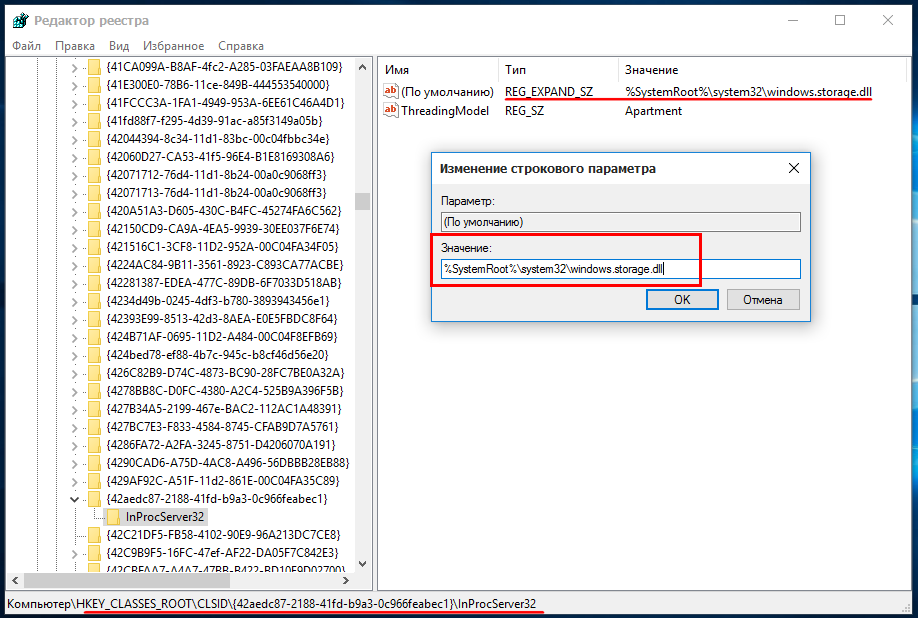
Task: Collapse the {42aedc87-2188-41fd-b9a3-0c966feabec1} key
Action: 74,499
